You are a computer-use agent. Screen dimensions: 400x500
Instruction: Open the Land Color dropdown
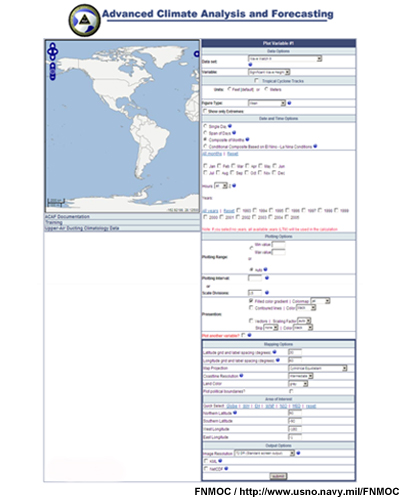(298, 384)
